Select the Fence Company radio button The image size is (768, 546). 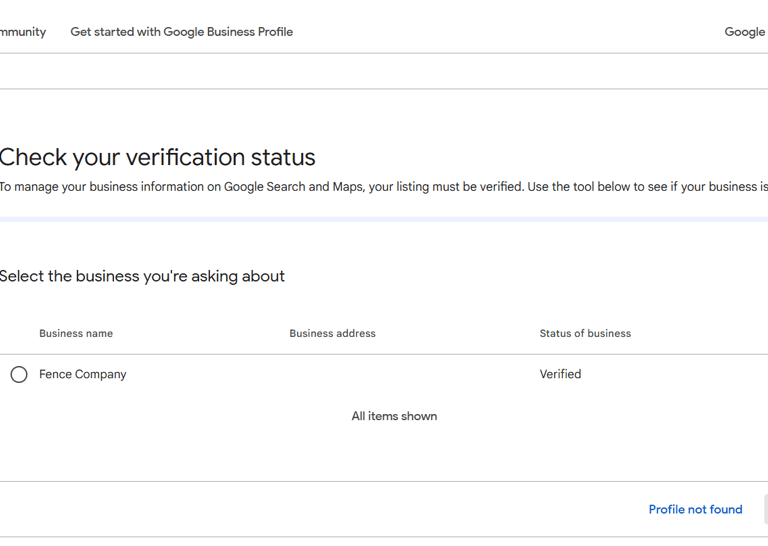coord(19,375)
